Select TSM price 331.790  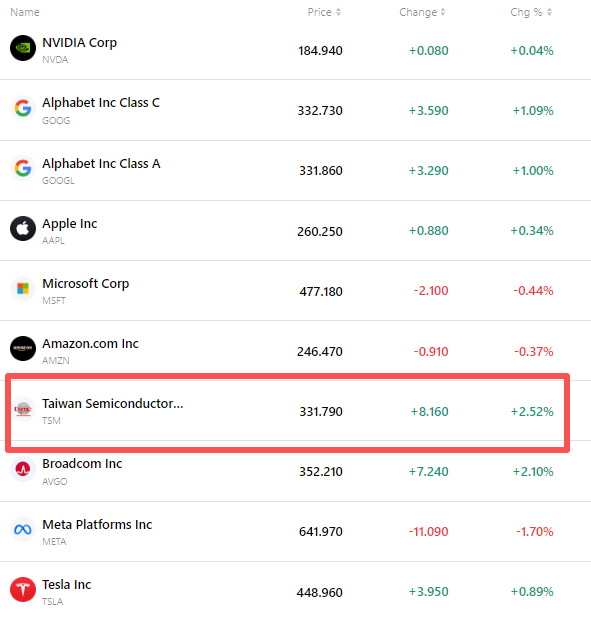(321, 412)
